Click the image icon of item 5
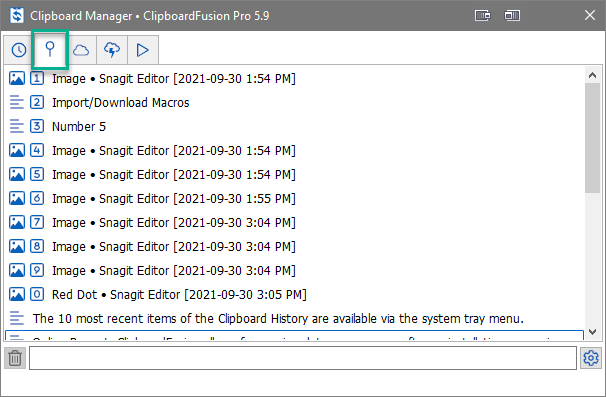The width and height of the screenshot is (606, 397). click(17, 174)
